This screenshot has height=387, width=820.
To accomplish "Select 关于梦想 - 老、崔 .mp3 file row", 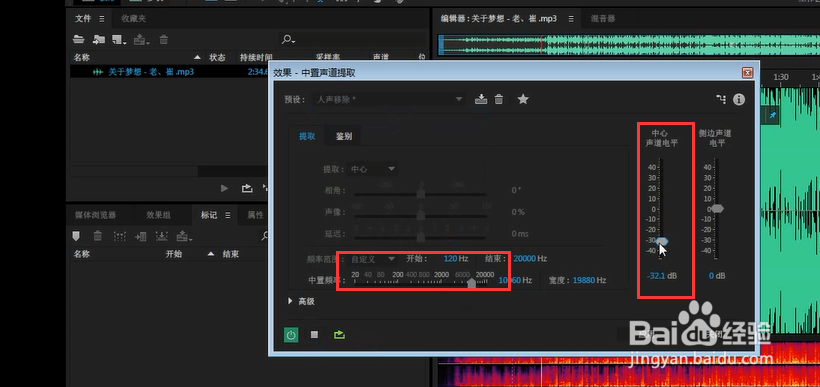I will coord(170,72).
